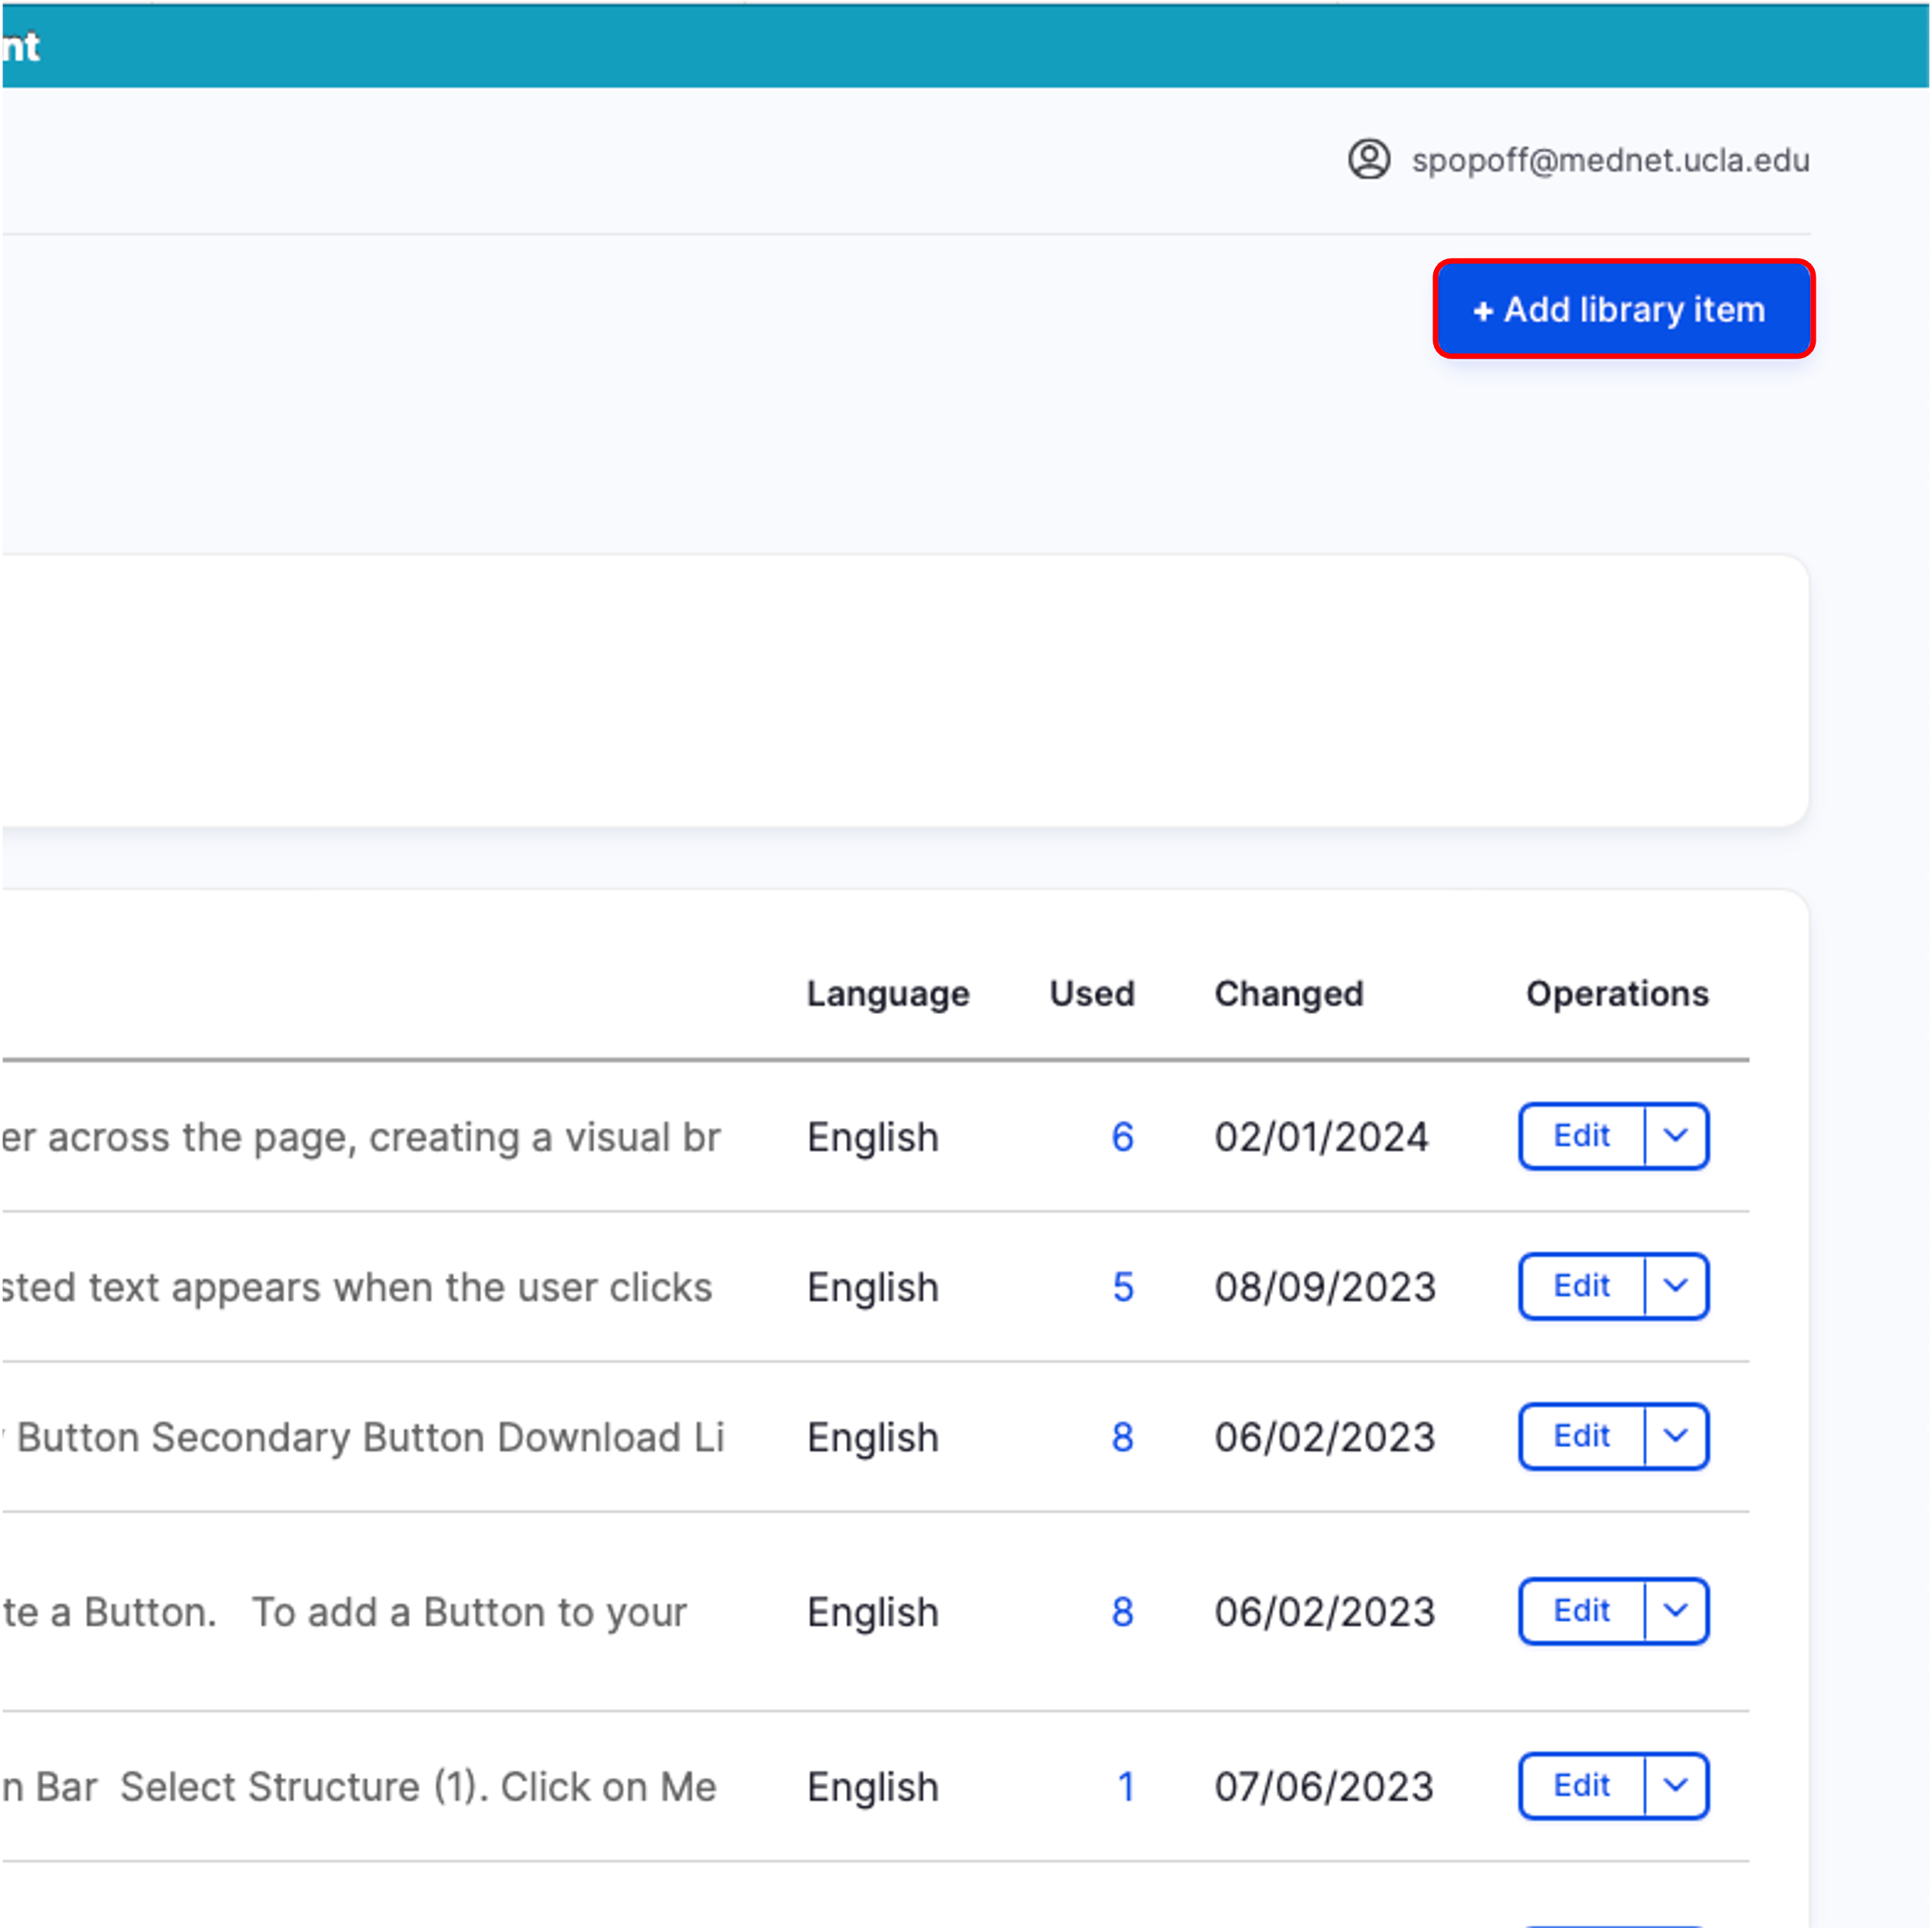Screen dimensions: 1932x1928
Task: Expand dropdown arrow for 02/01/2024 row
Action: point(1675,1136)
